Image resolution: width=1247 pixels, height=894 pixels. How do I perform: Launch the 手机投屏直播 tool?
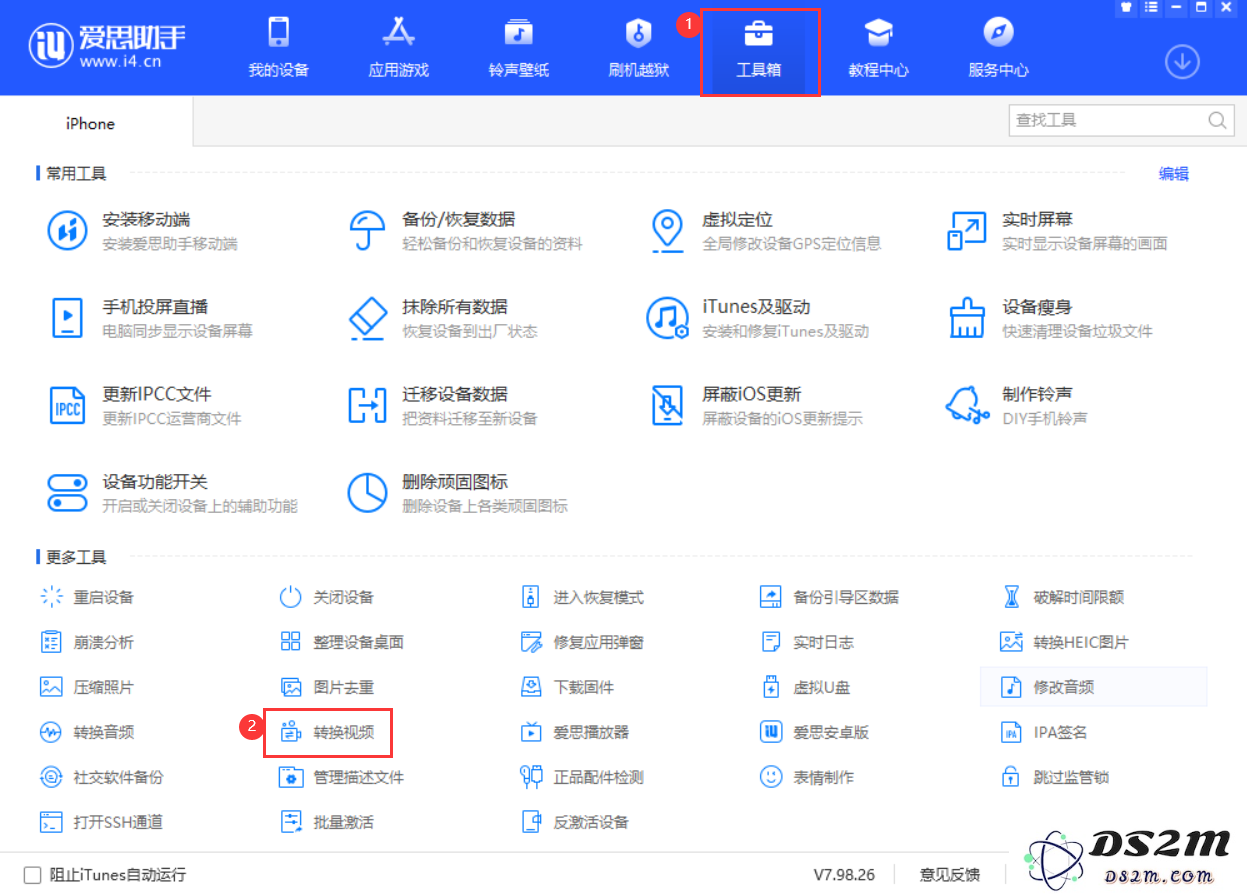pos(151,318)
